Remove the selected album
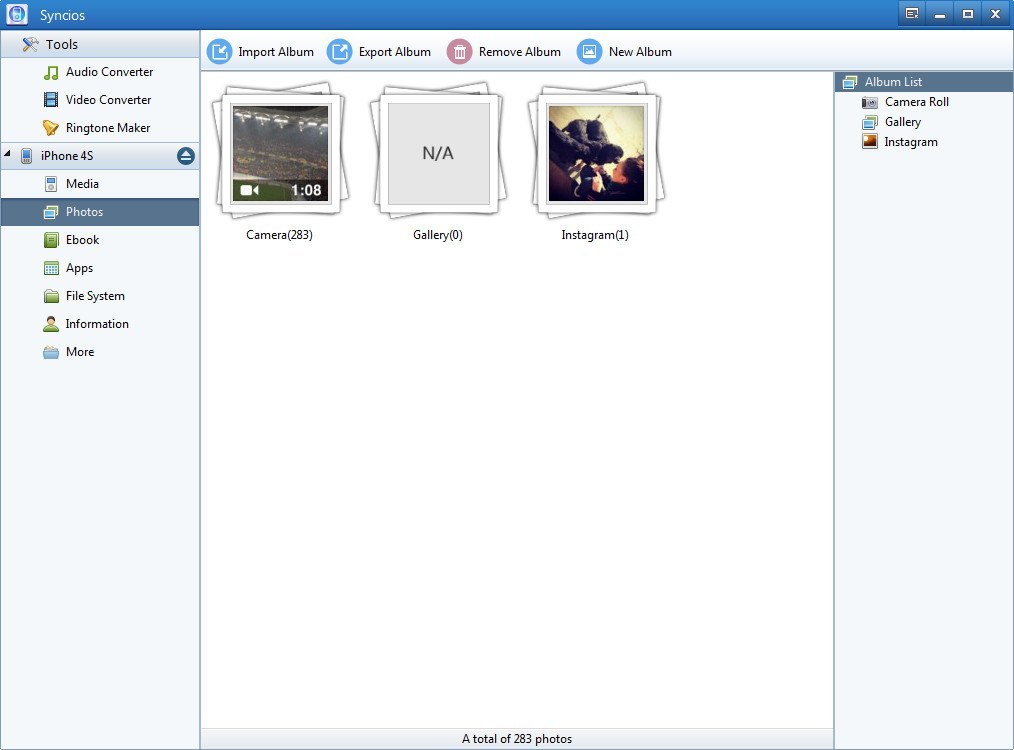1014x750 pixels. pos(504,51)
